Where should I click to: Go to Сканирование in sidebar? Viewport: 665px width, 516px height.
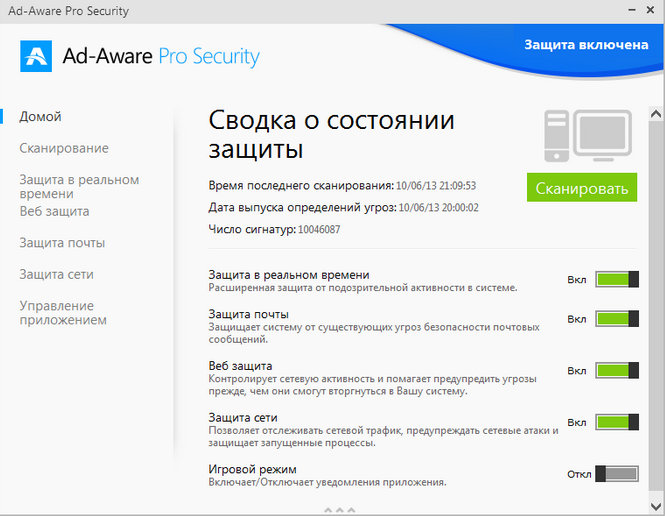(64, 148)
